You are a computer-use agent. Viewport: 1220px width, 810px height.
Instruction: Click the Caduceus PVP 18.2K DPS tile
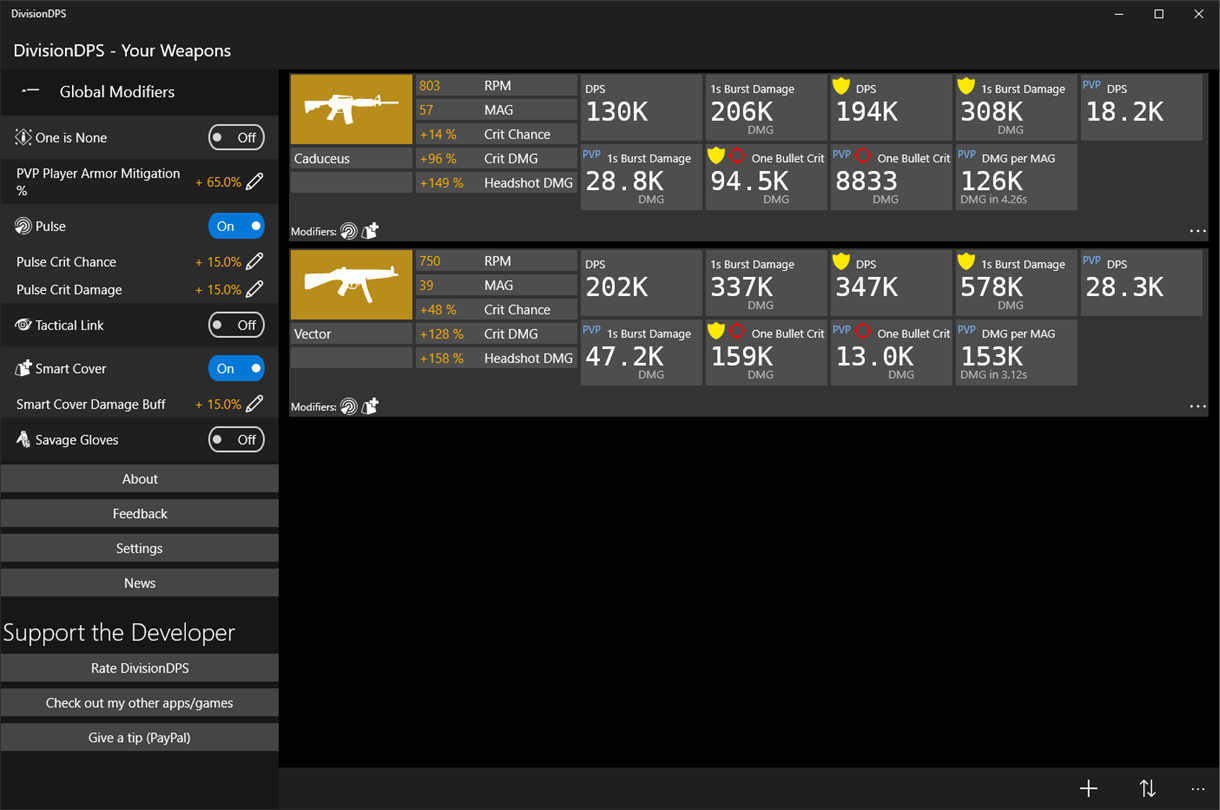[x=1141, y=107]
